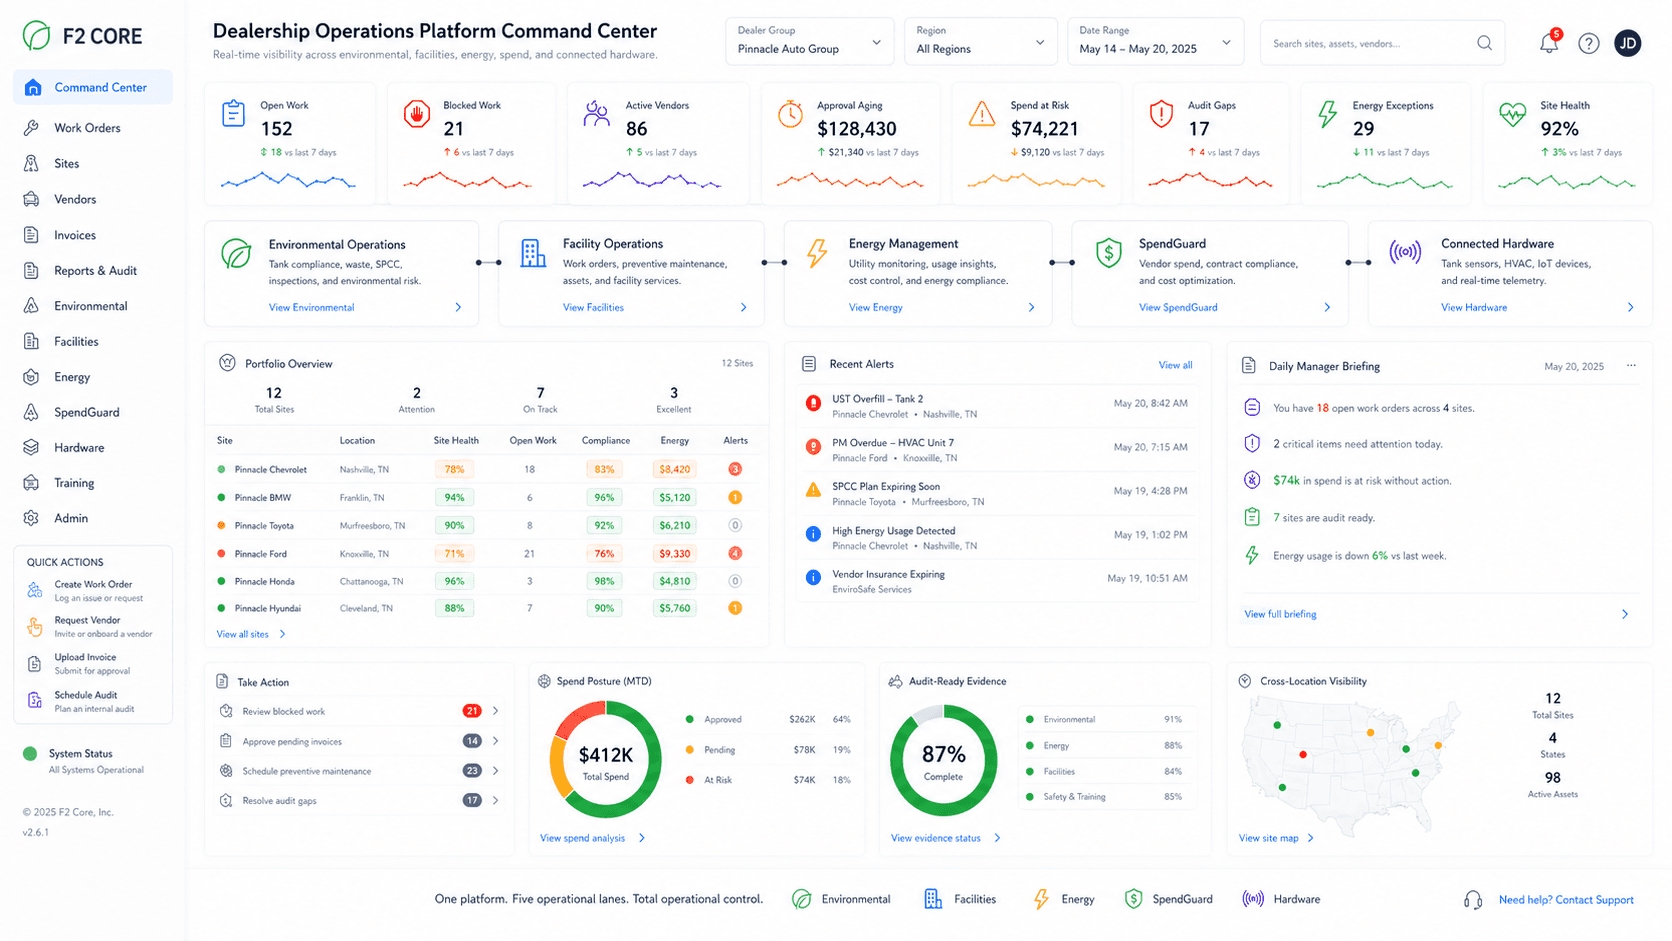
Task: Click the search magnifier icon
Action: coord(1485,43)
